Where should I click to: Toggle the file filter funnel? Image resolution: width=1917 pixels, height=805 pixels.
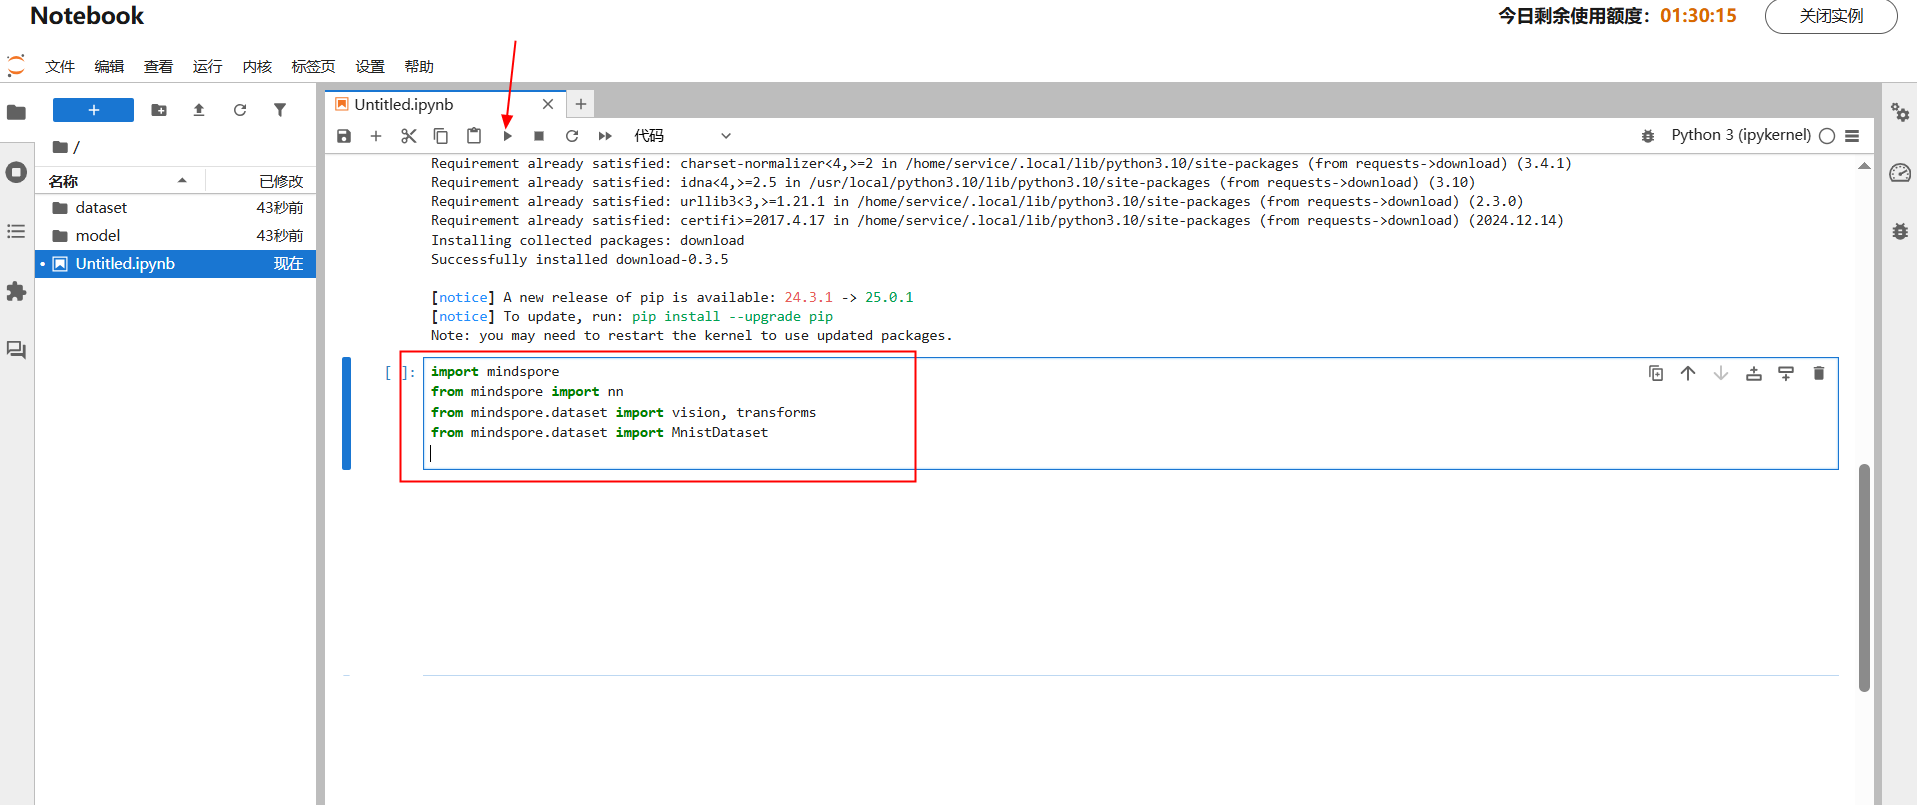[x=280, y=110]
